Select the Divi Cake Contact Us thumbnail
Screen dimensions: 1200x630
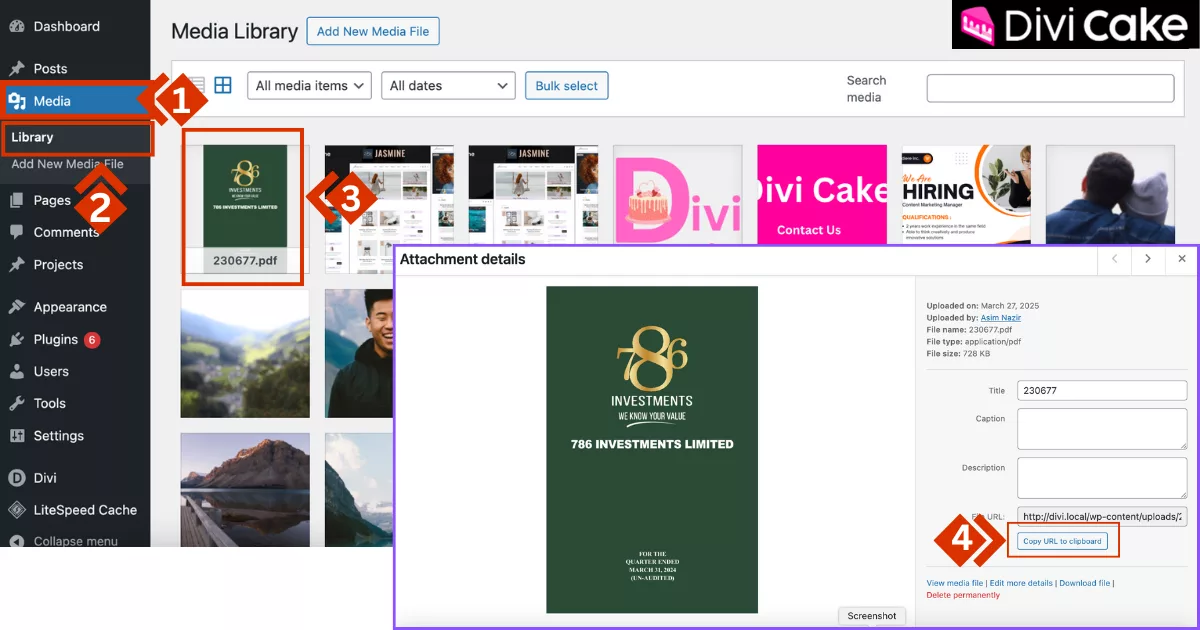(x=821, y=194)
